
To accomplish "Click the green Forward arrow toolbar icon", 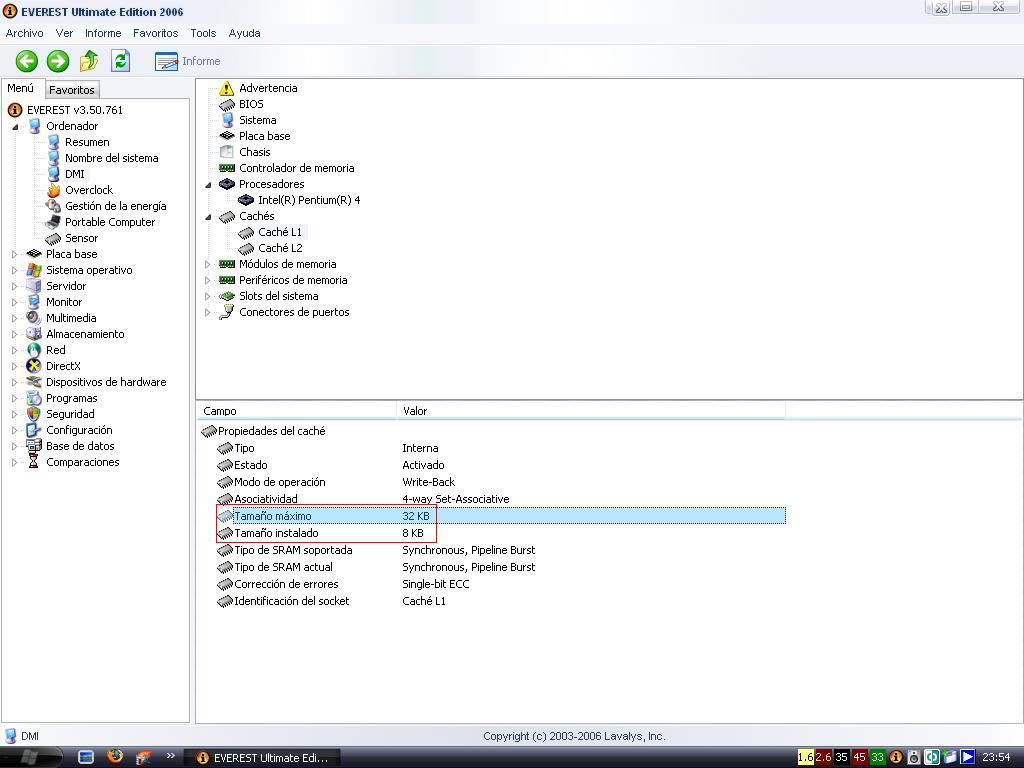I will 57,61.
